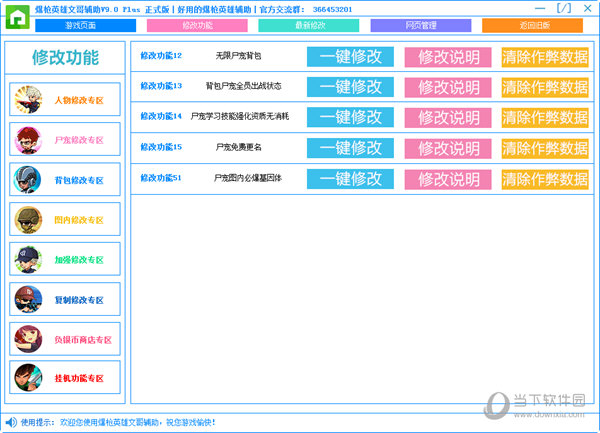Click 清除作弊数据 in 修改功能15 row
The width and height of the screenshot is (600, 433).
(545, 149)
